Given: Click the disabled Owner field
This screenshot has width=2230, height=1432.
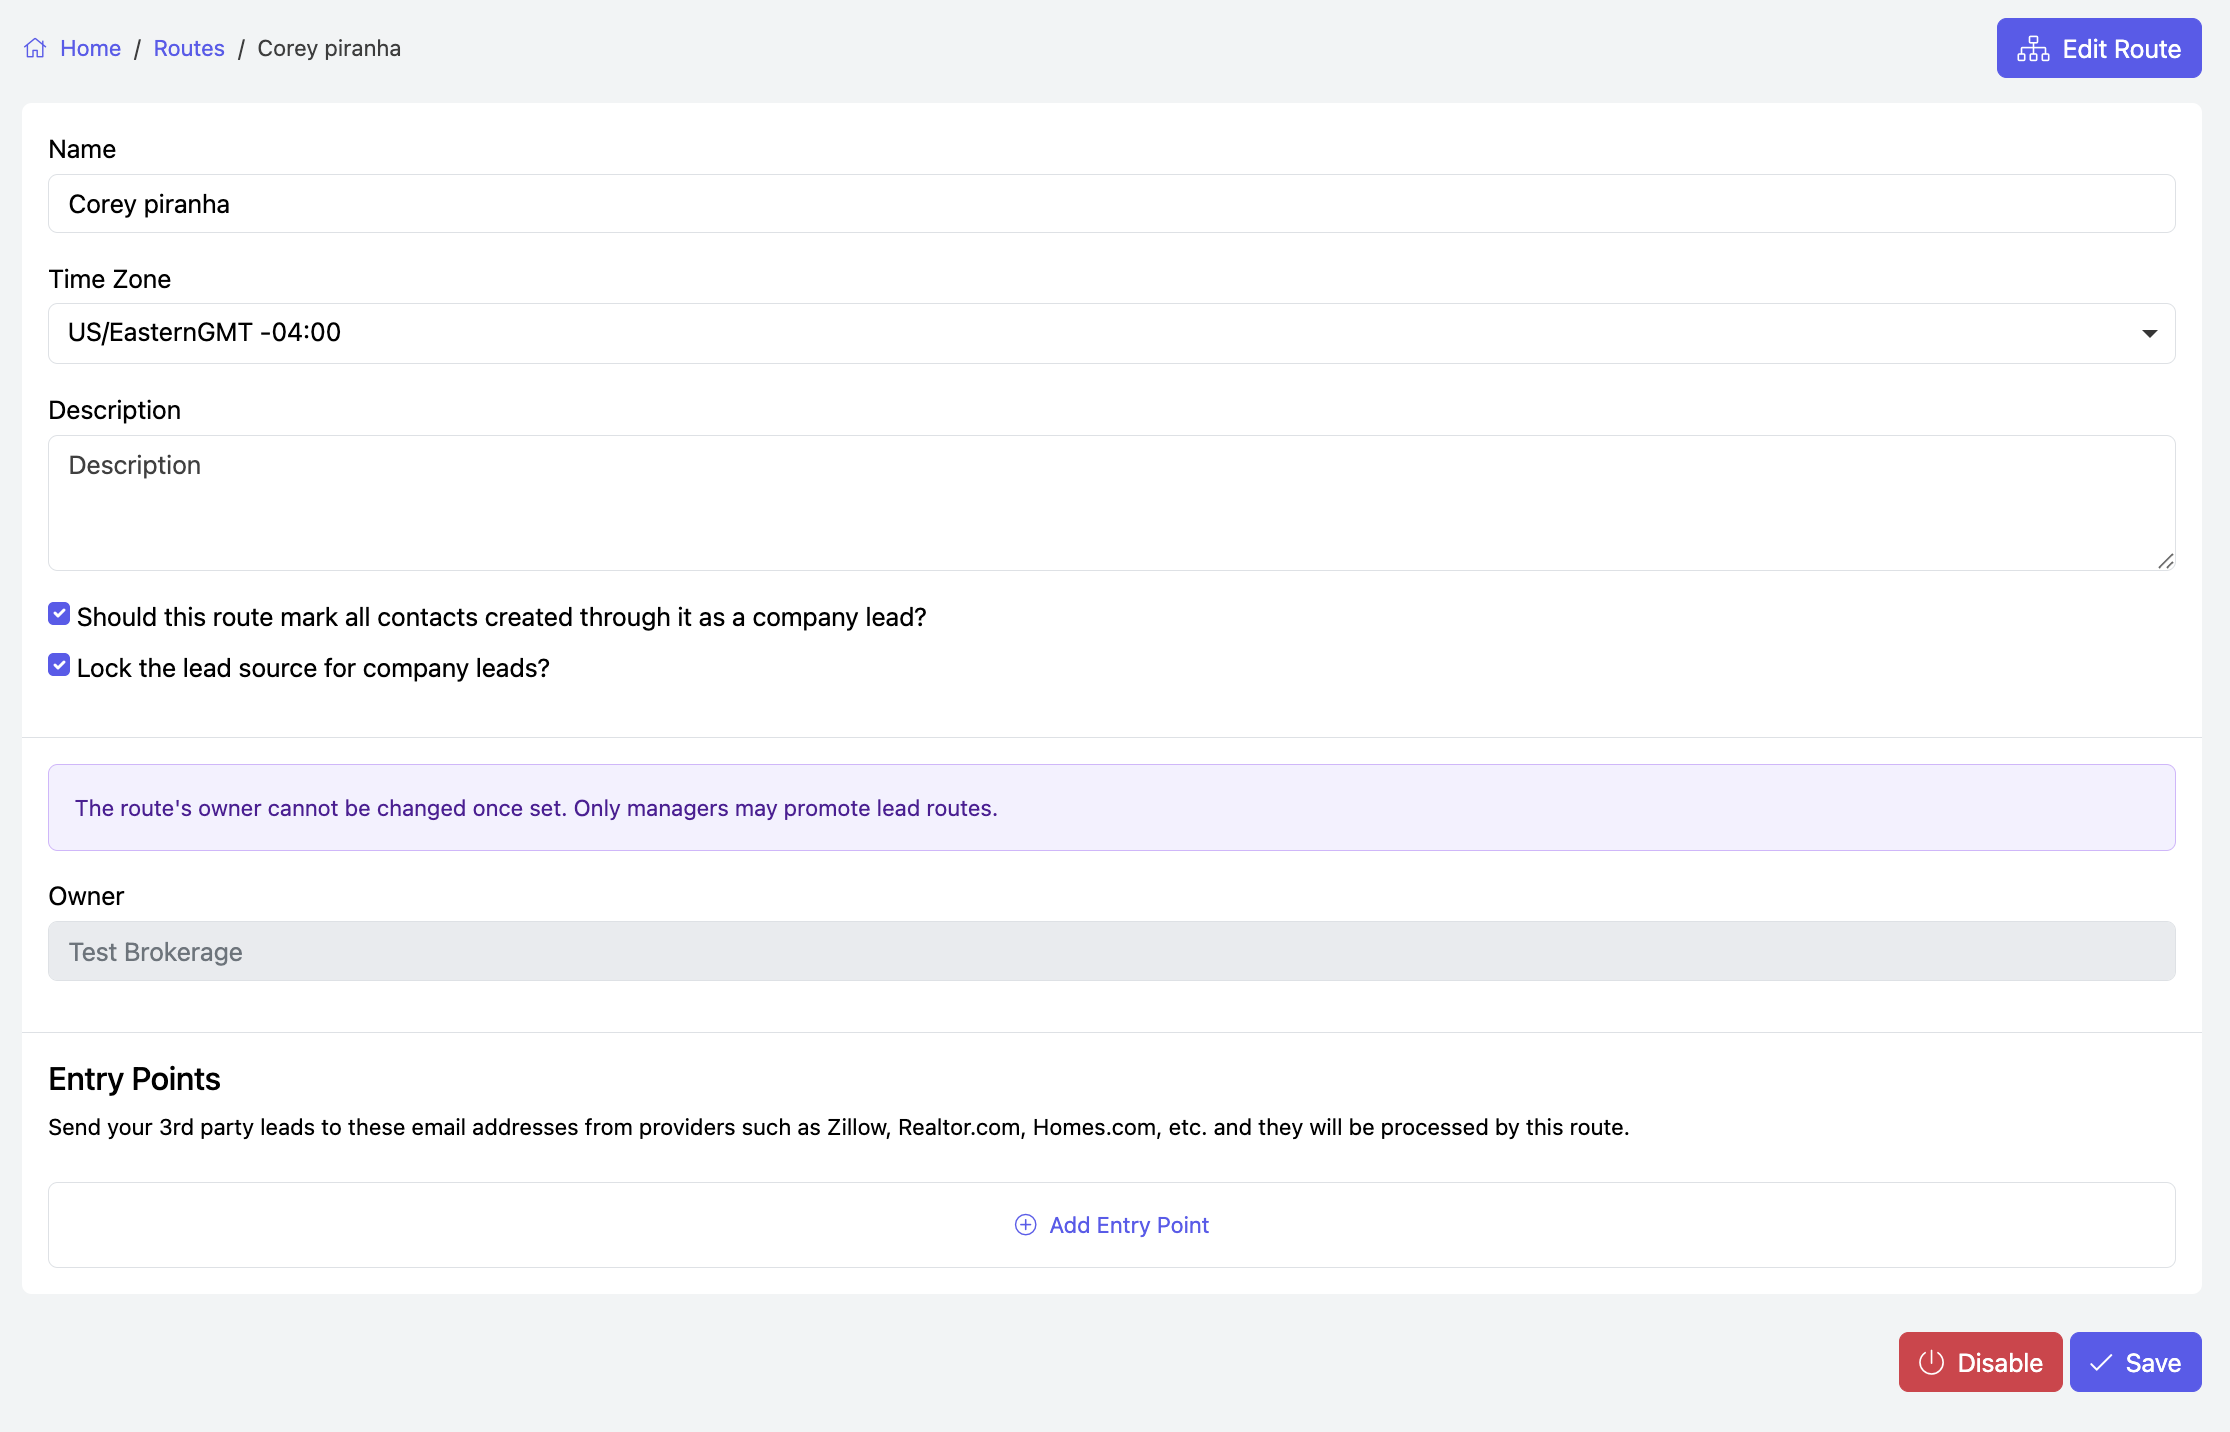Looking at the screenshot, I should coord(1111,951).
